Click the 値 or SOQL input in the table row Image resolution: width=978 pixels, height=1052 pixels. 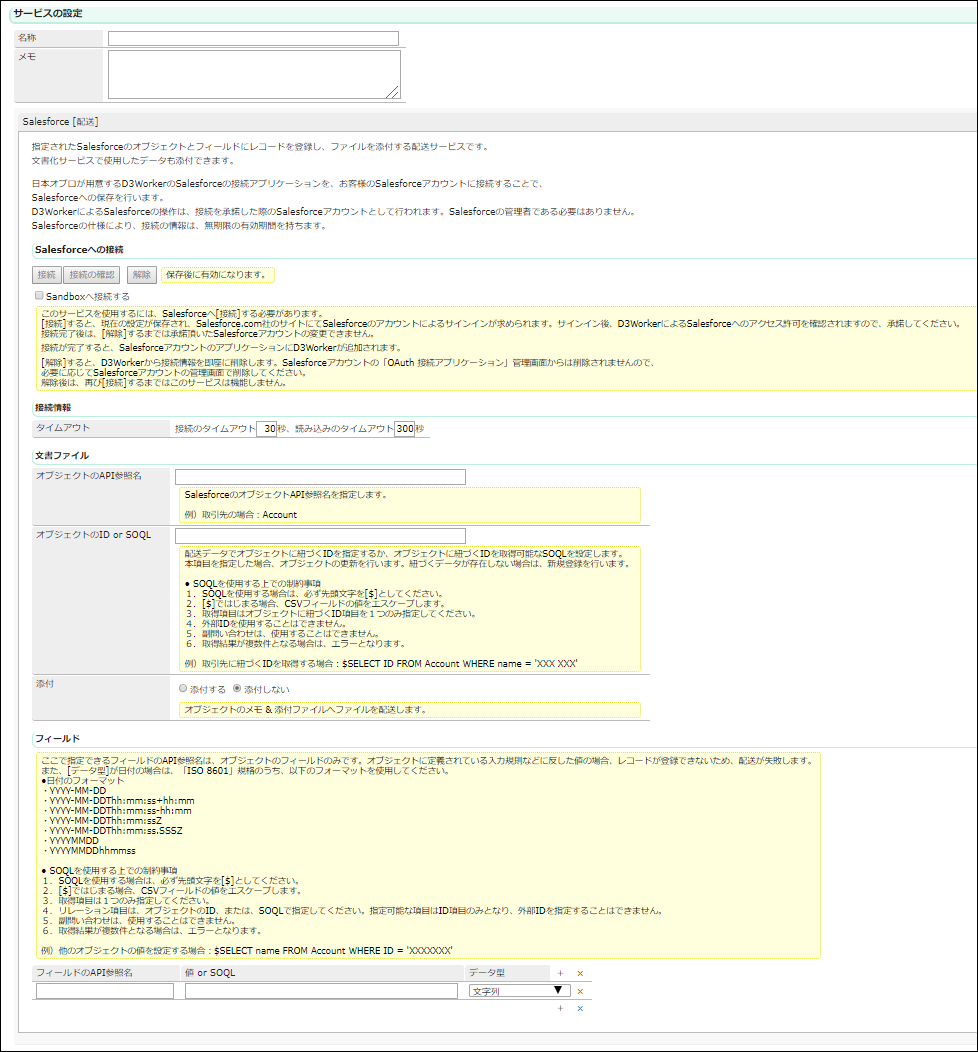pos(321,991)
